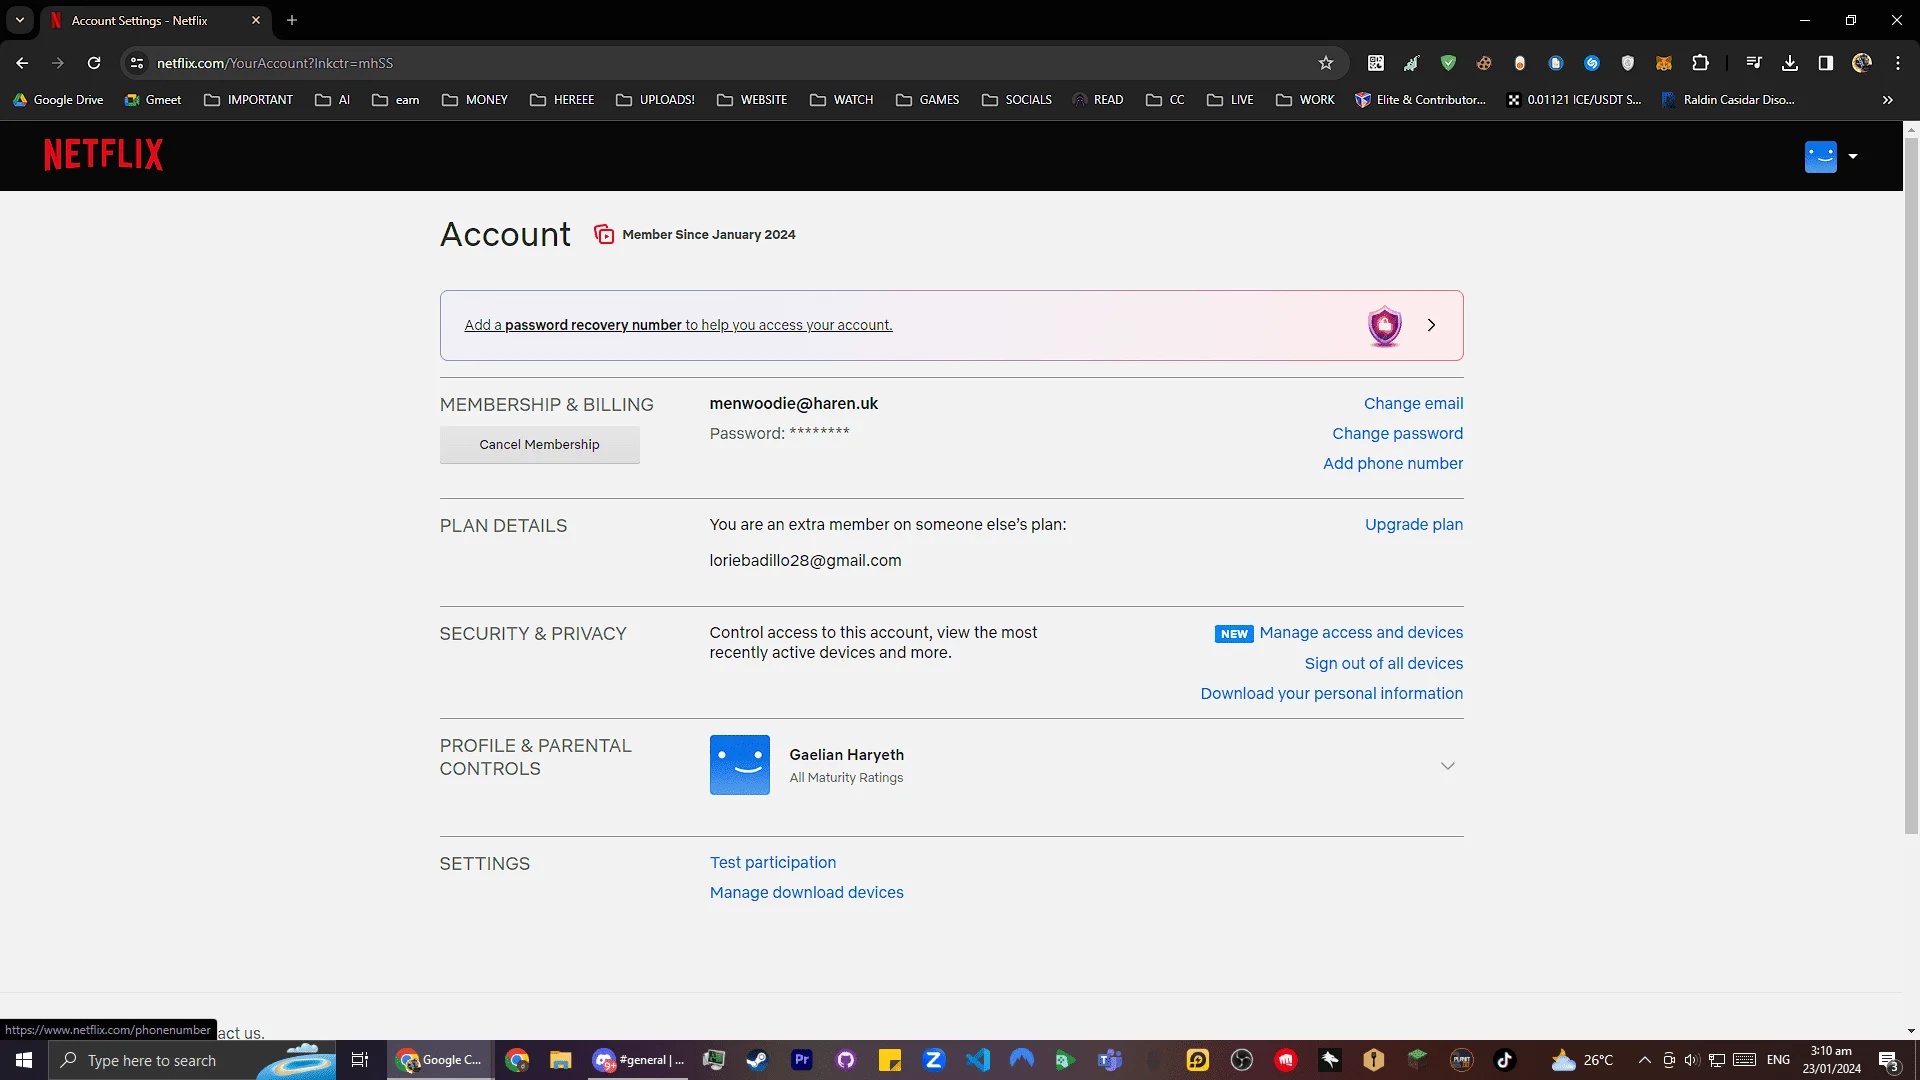Open the Change password link
Image resolution: width=1920 pixels, height=1080 pixels.
(1397, 434)
